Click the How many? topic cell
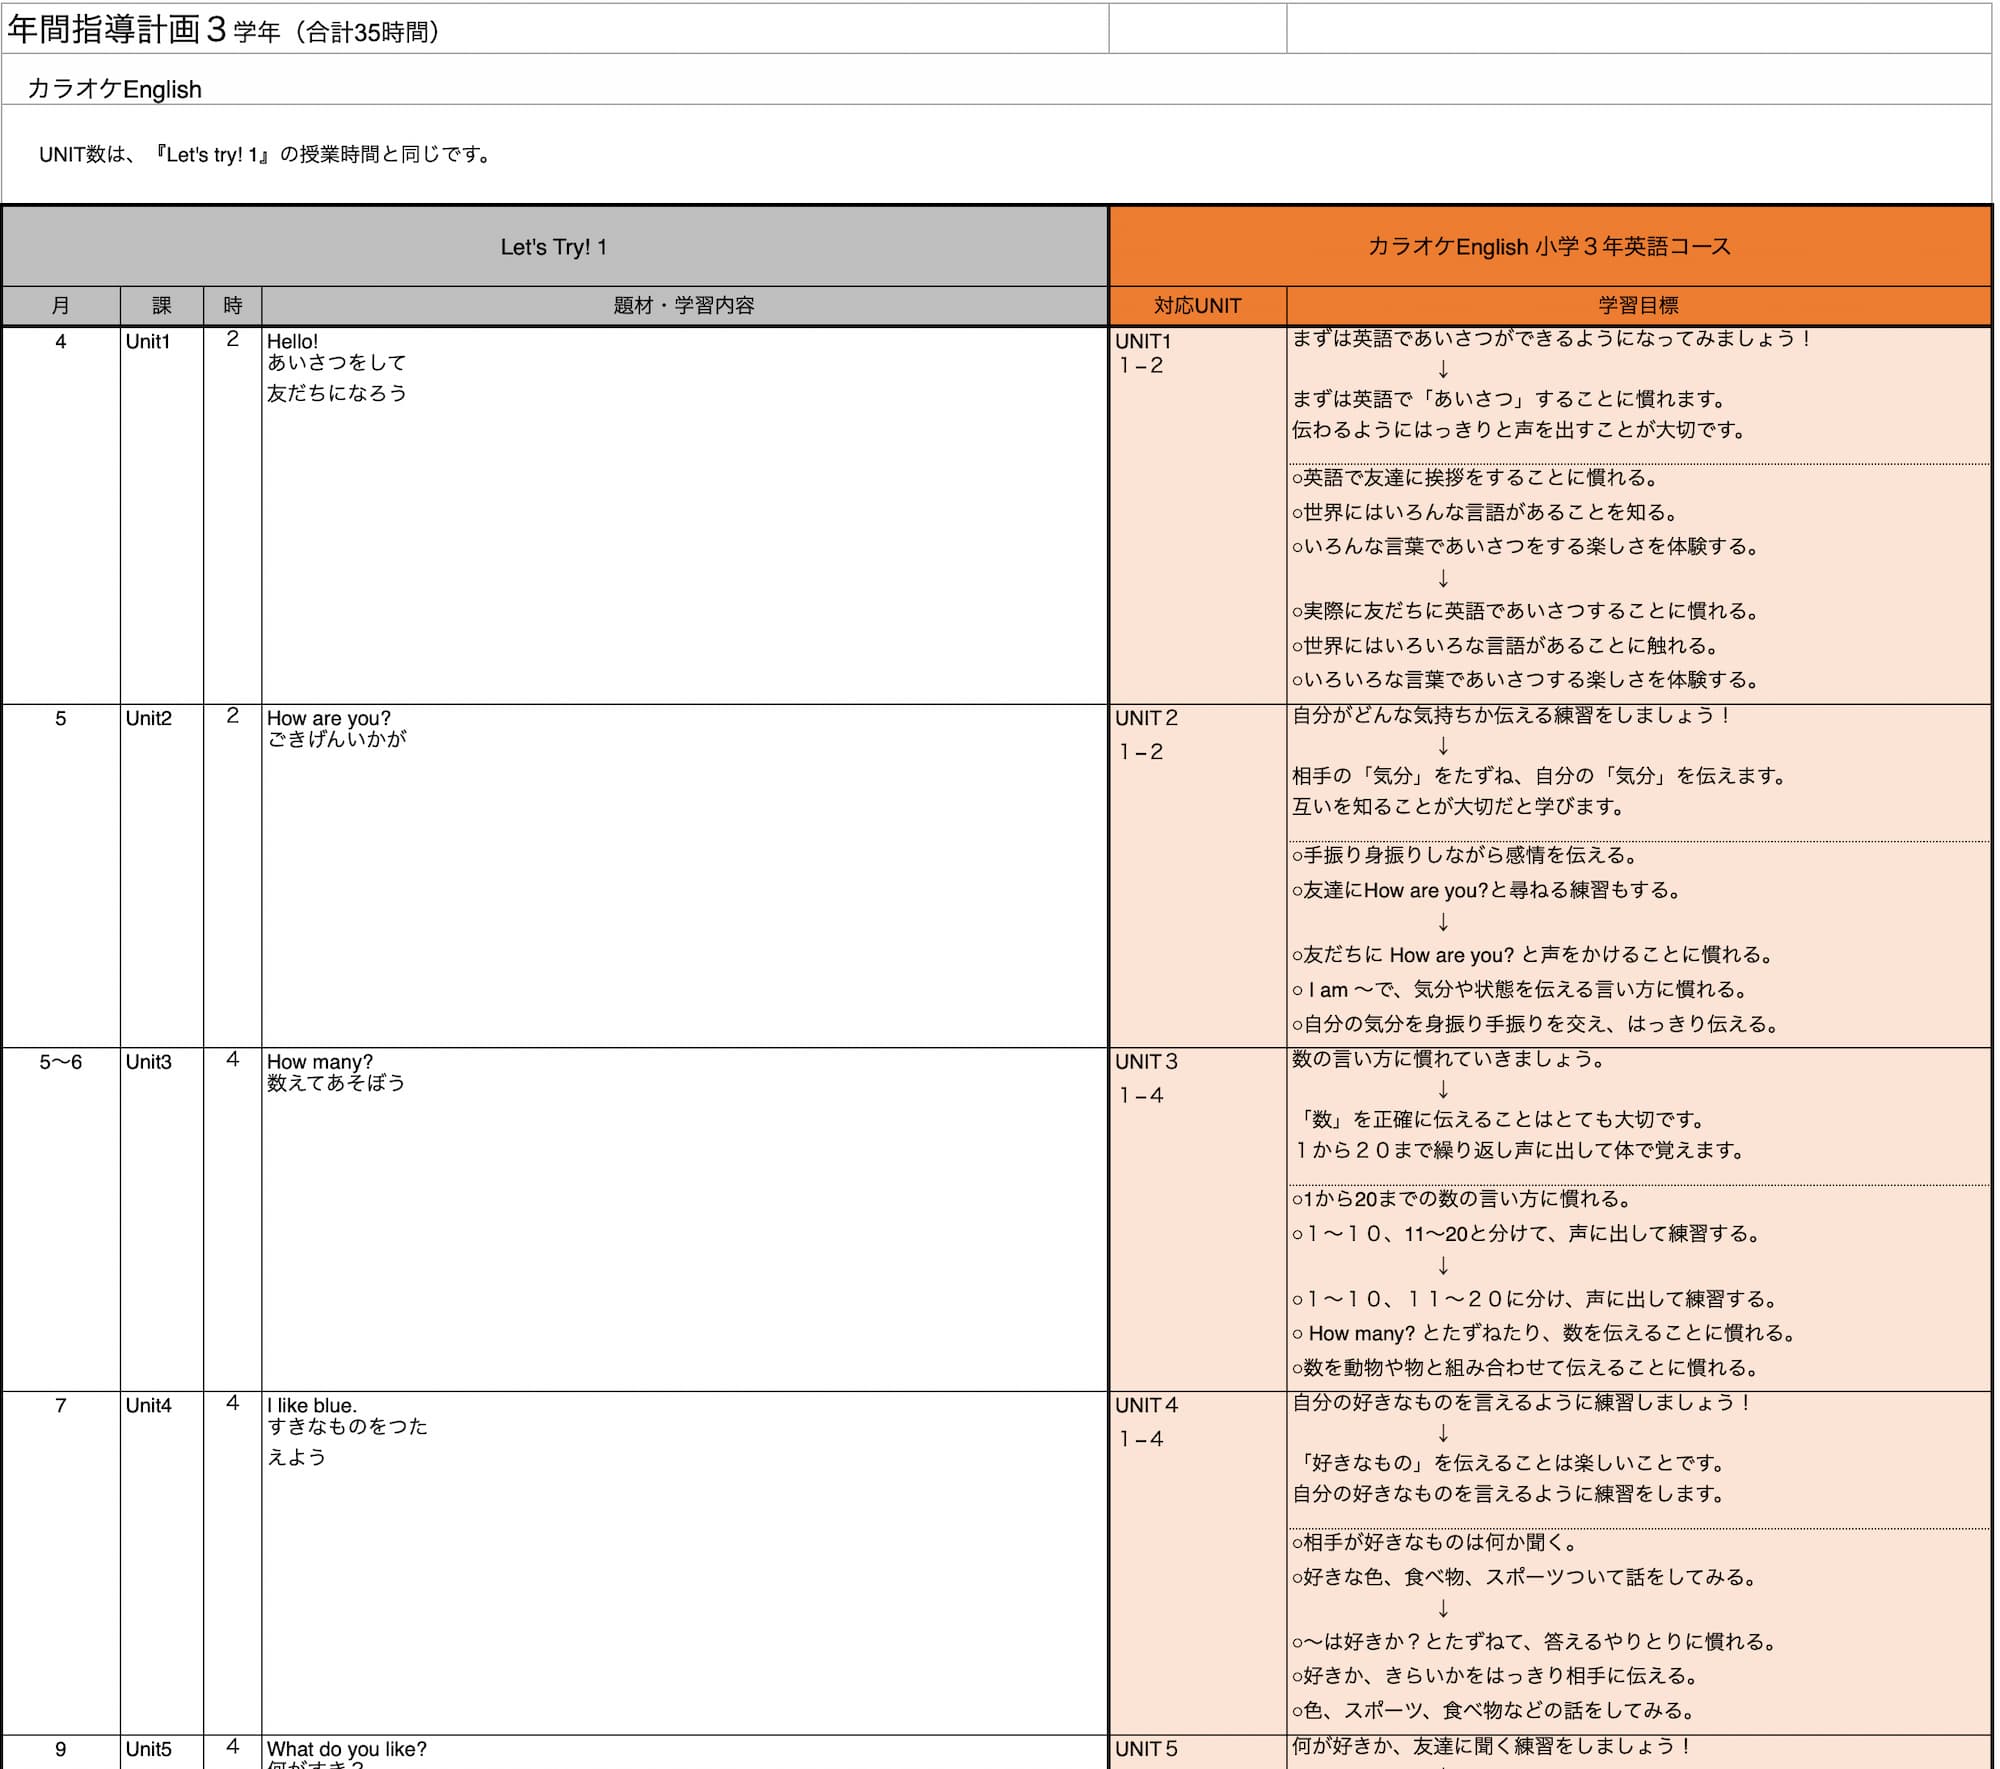Image resolution: width=2000 pixels, height=1769 pixels. coord(685,1220)
